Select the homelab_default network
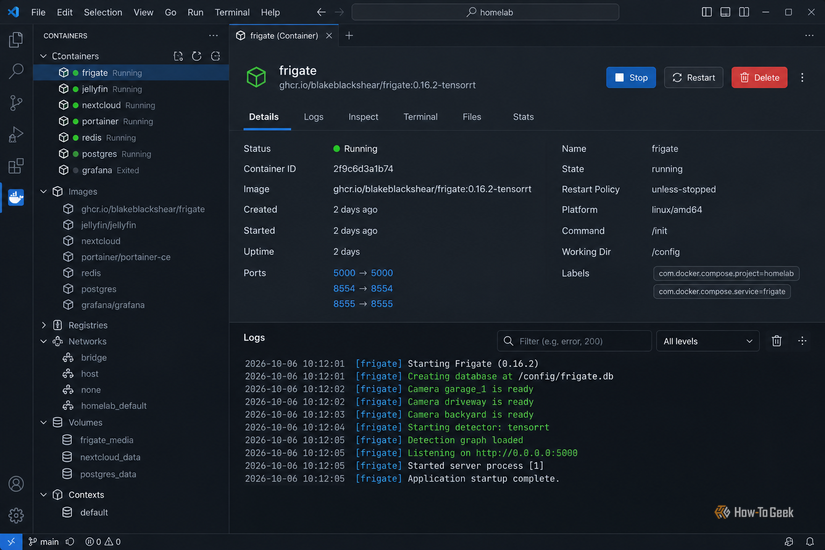 click(x=131, y=406)
